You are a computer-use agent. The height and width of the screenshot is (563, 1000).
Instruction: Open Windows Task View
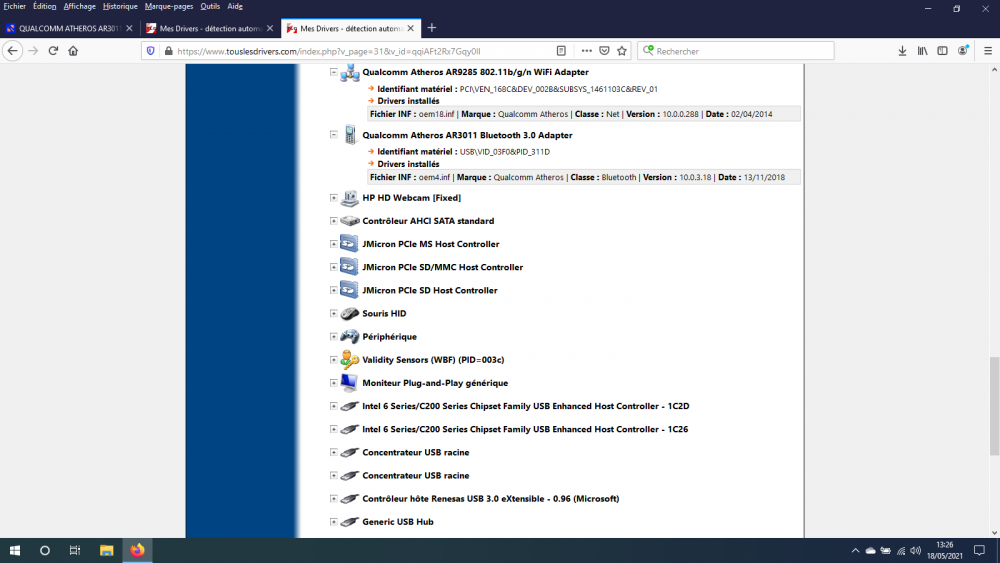[75, 550]
